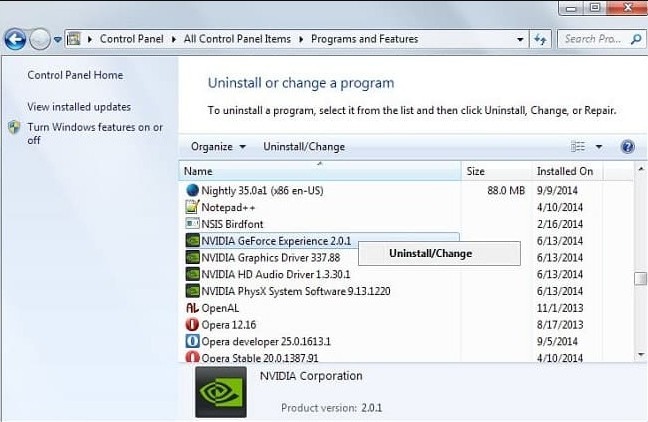The width and height of the screenshot is (648, 422).
Task: Expand the view options dropdown arrow
Action: click(599, 147)
